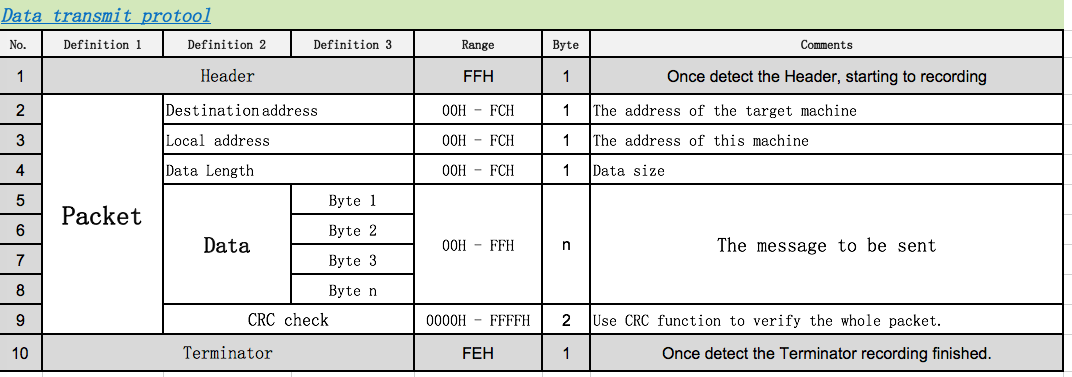Select row number 10 cell
This screenshot has width=1072, height=377.
[x=21, y=353]
